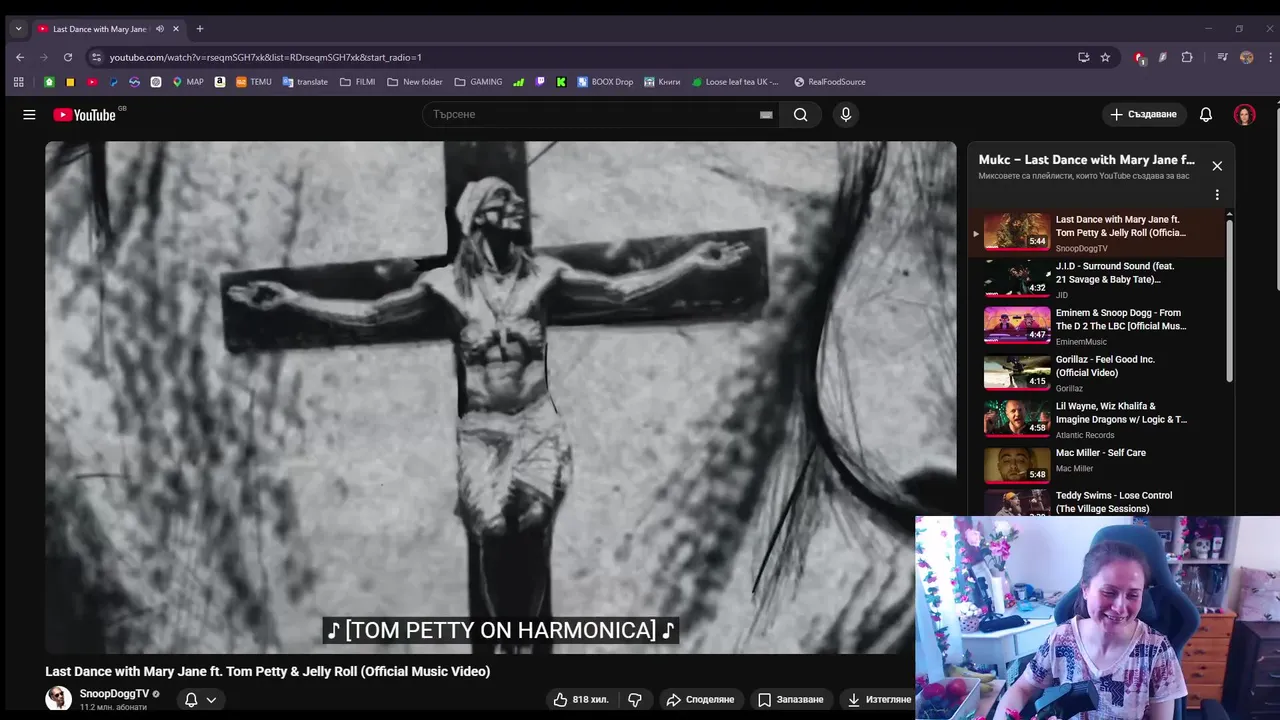Image resolution: width=1280 pixels, height=720 pixels.
Task: Open Chrome profile avatar in toolbar
Action: click(x=1246, y=57)
